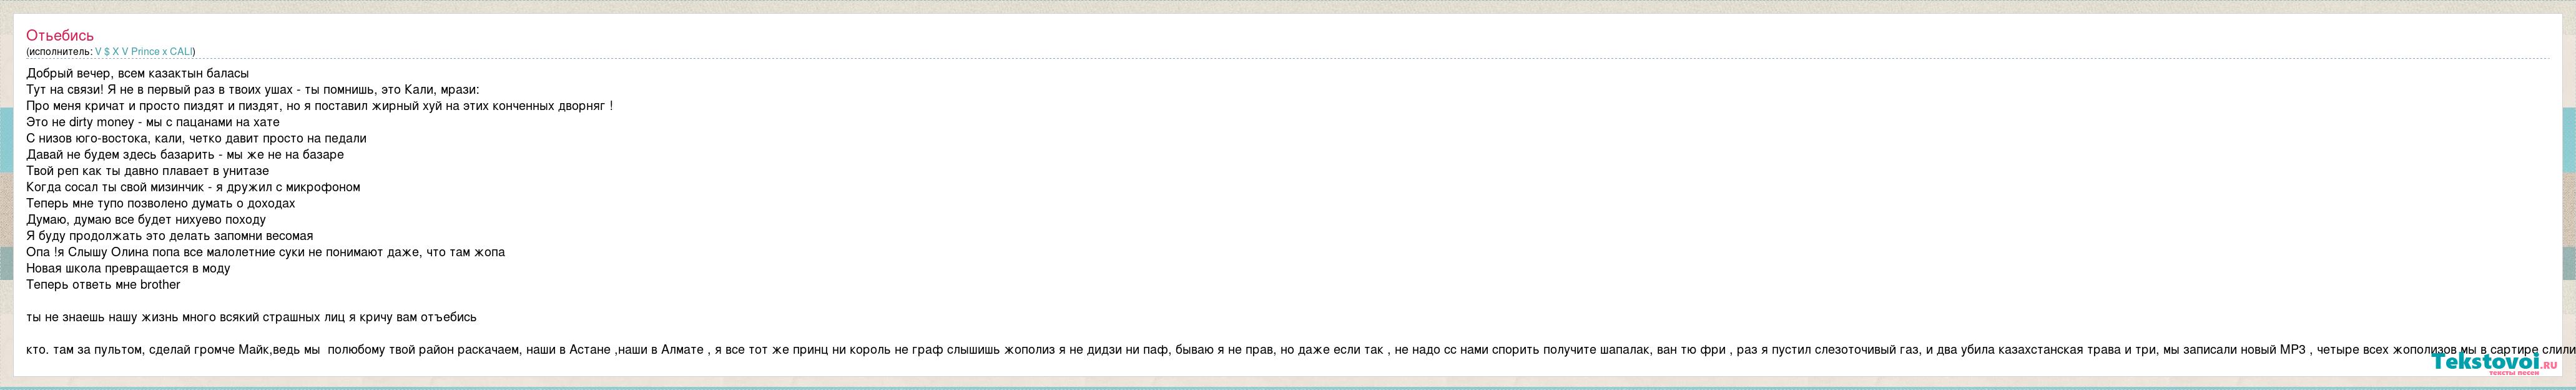Click the line 'Теперь ответь мне brother'
The width and height of the screenshot is (2576, 390).
[x=103, y=285]
